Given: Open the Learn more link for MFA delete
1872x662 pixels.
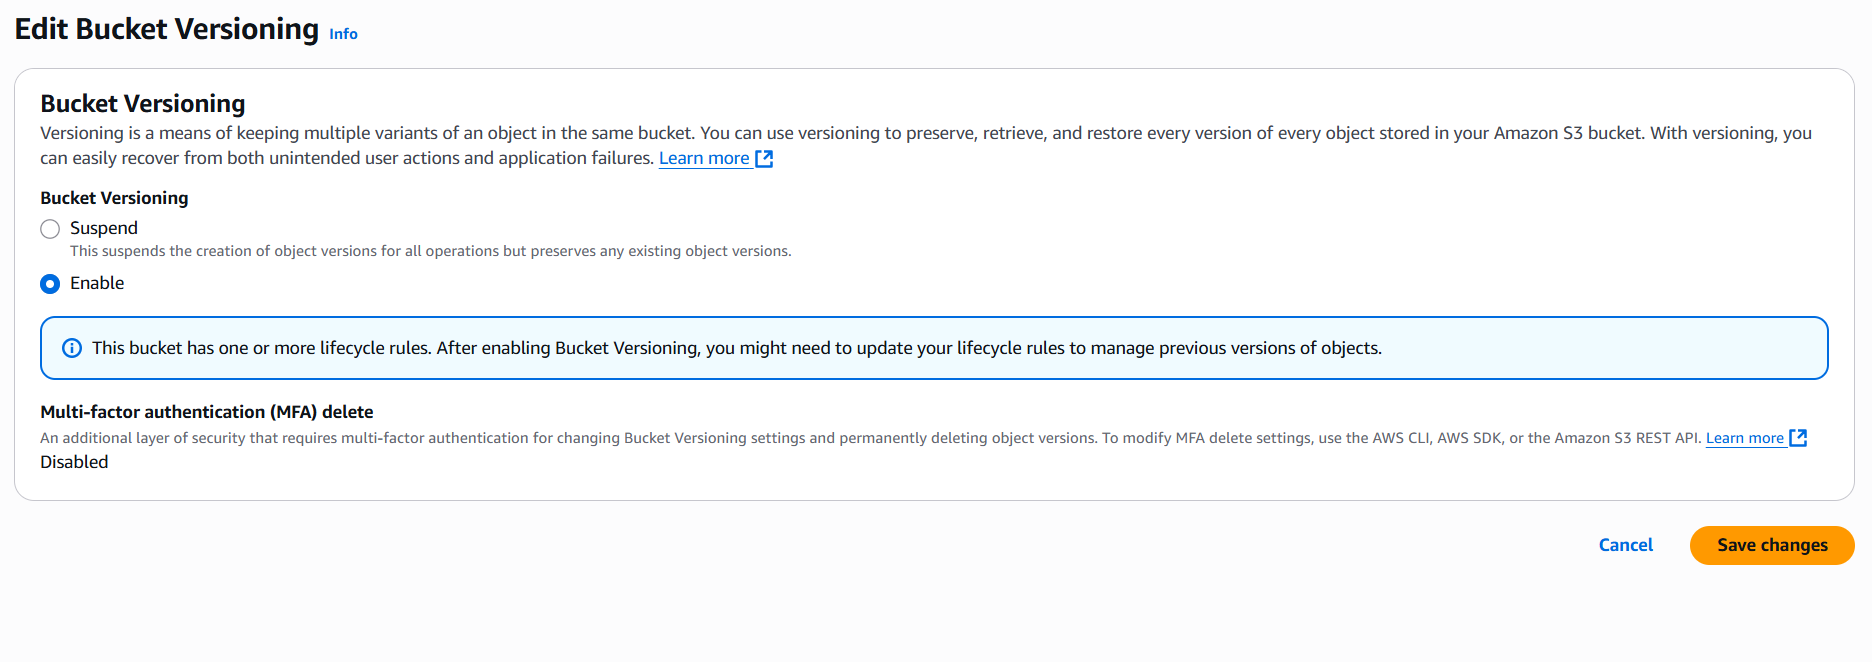Looking at the screenshot, I should pyautogui.click(x=1744, y=438).
